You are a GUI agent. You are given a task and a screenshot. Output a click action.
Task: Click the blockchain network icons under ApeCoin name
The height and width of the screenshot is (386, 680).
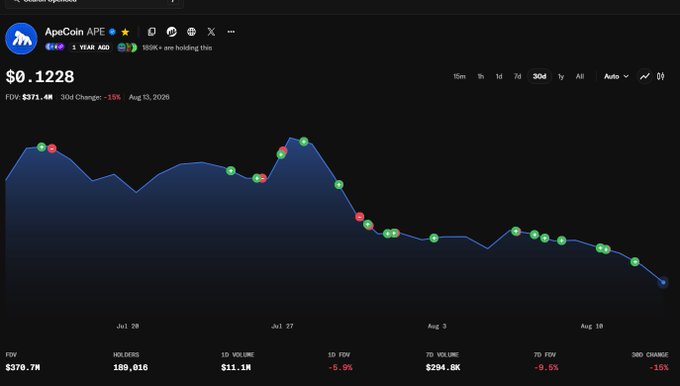(x=55, y=47)
